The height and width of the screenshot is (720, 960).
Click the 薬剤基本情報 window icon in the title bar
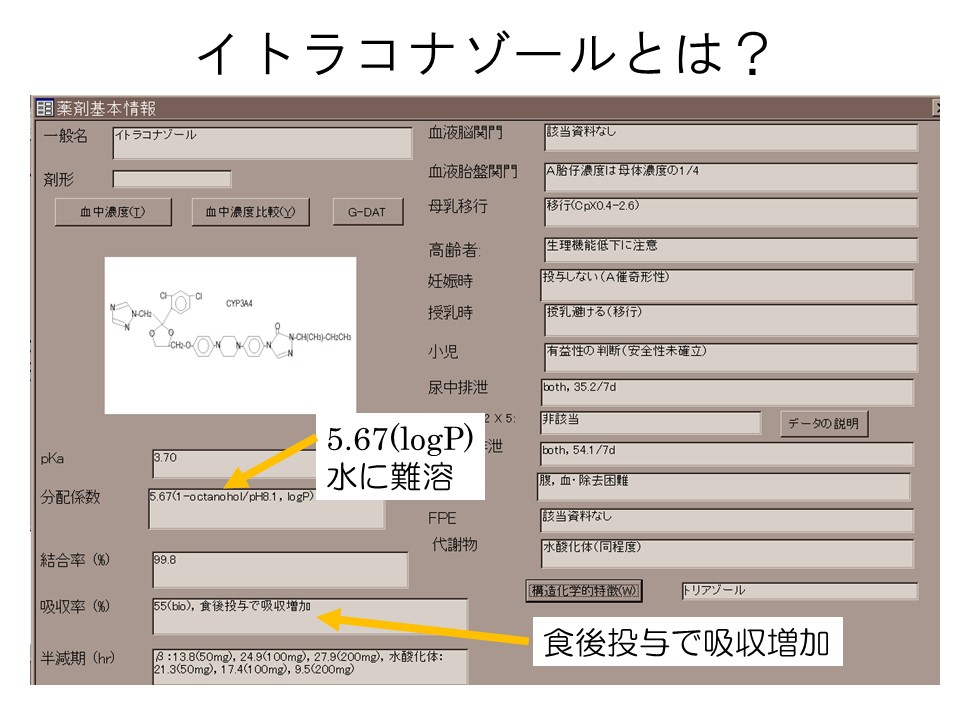(44, 108)
